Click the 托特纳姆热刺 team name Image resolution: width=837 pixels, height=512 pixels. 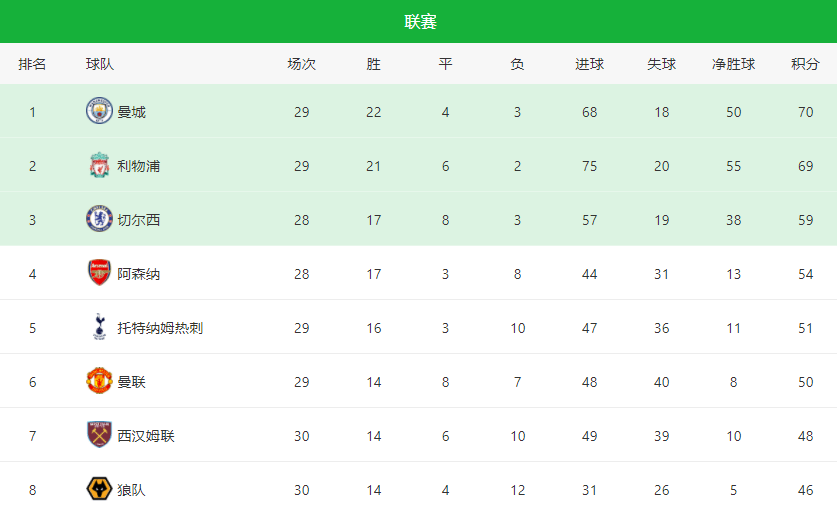(x=160, y=328)
